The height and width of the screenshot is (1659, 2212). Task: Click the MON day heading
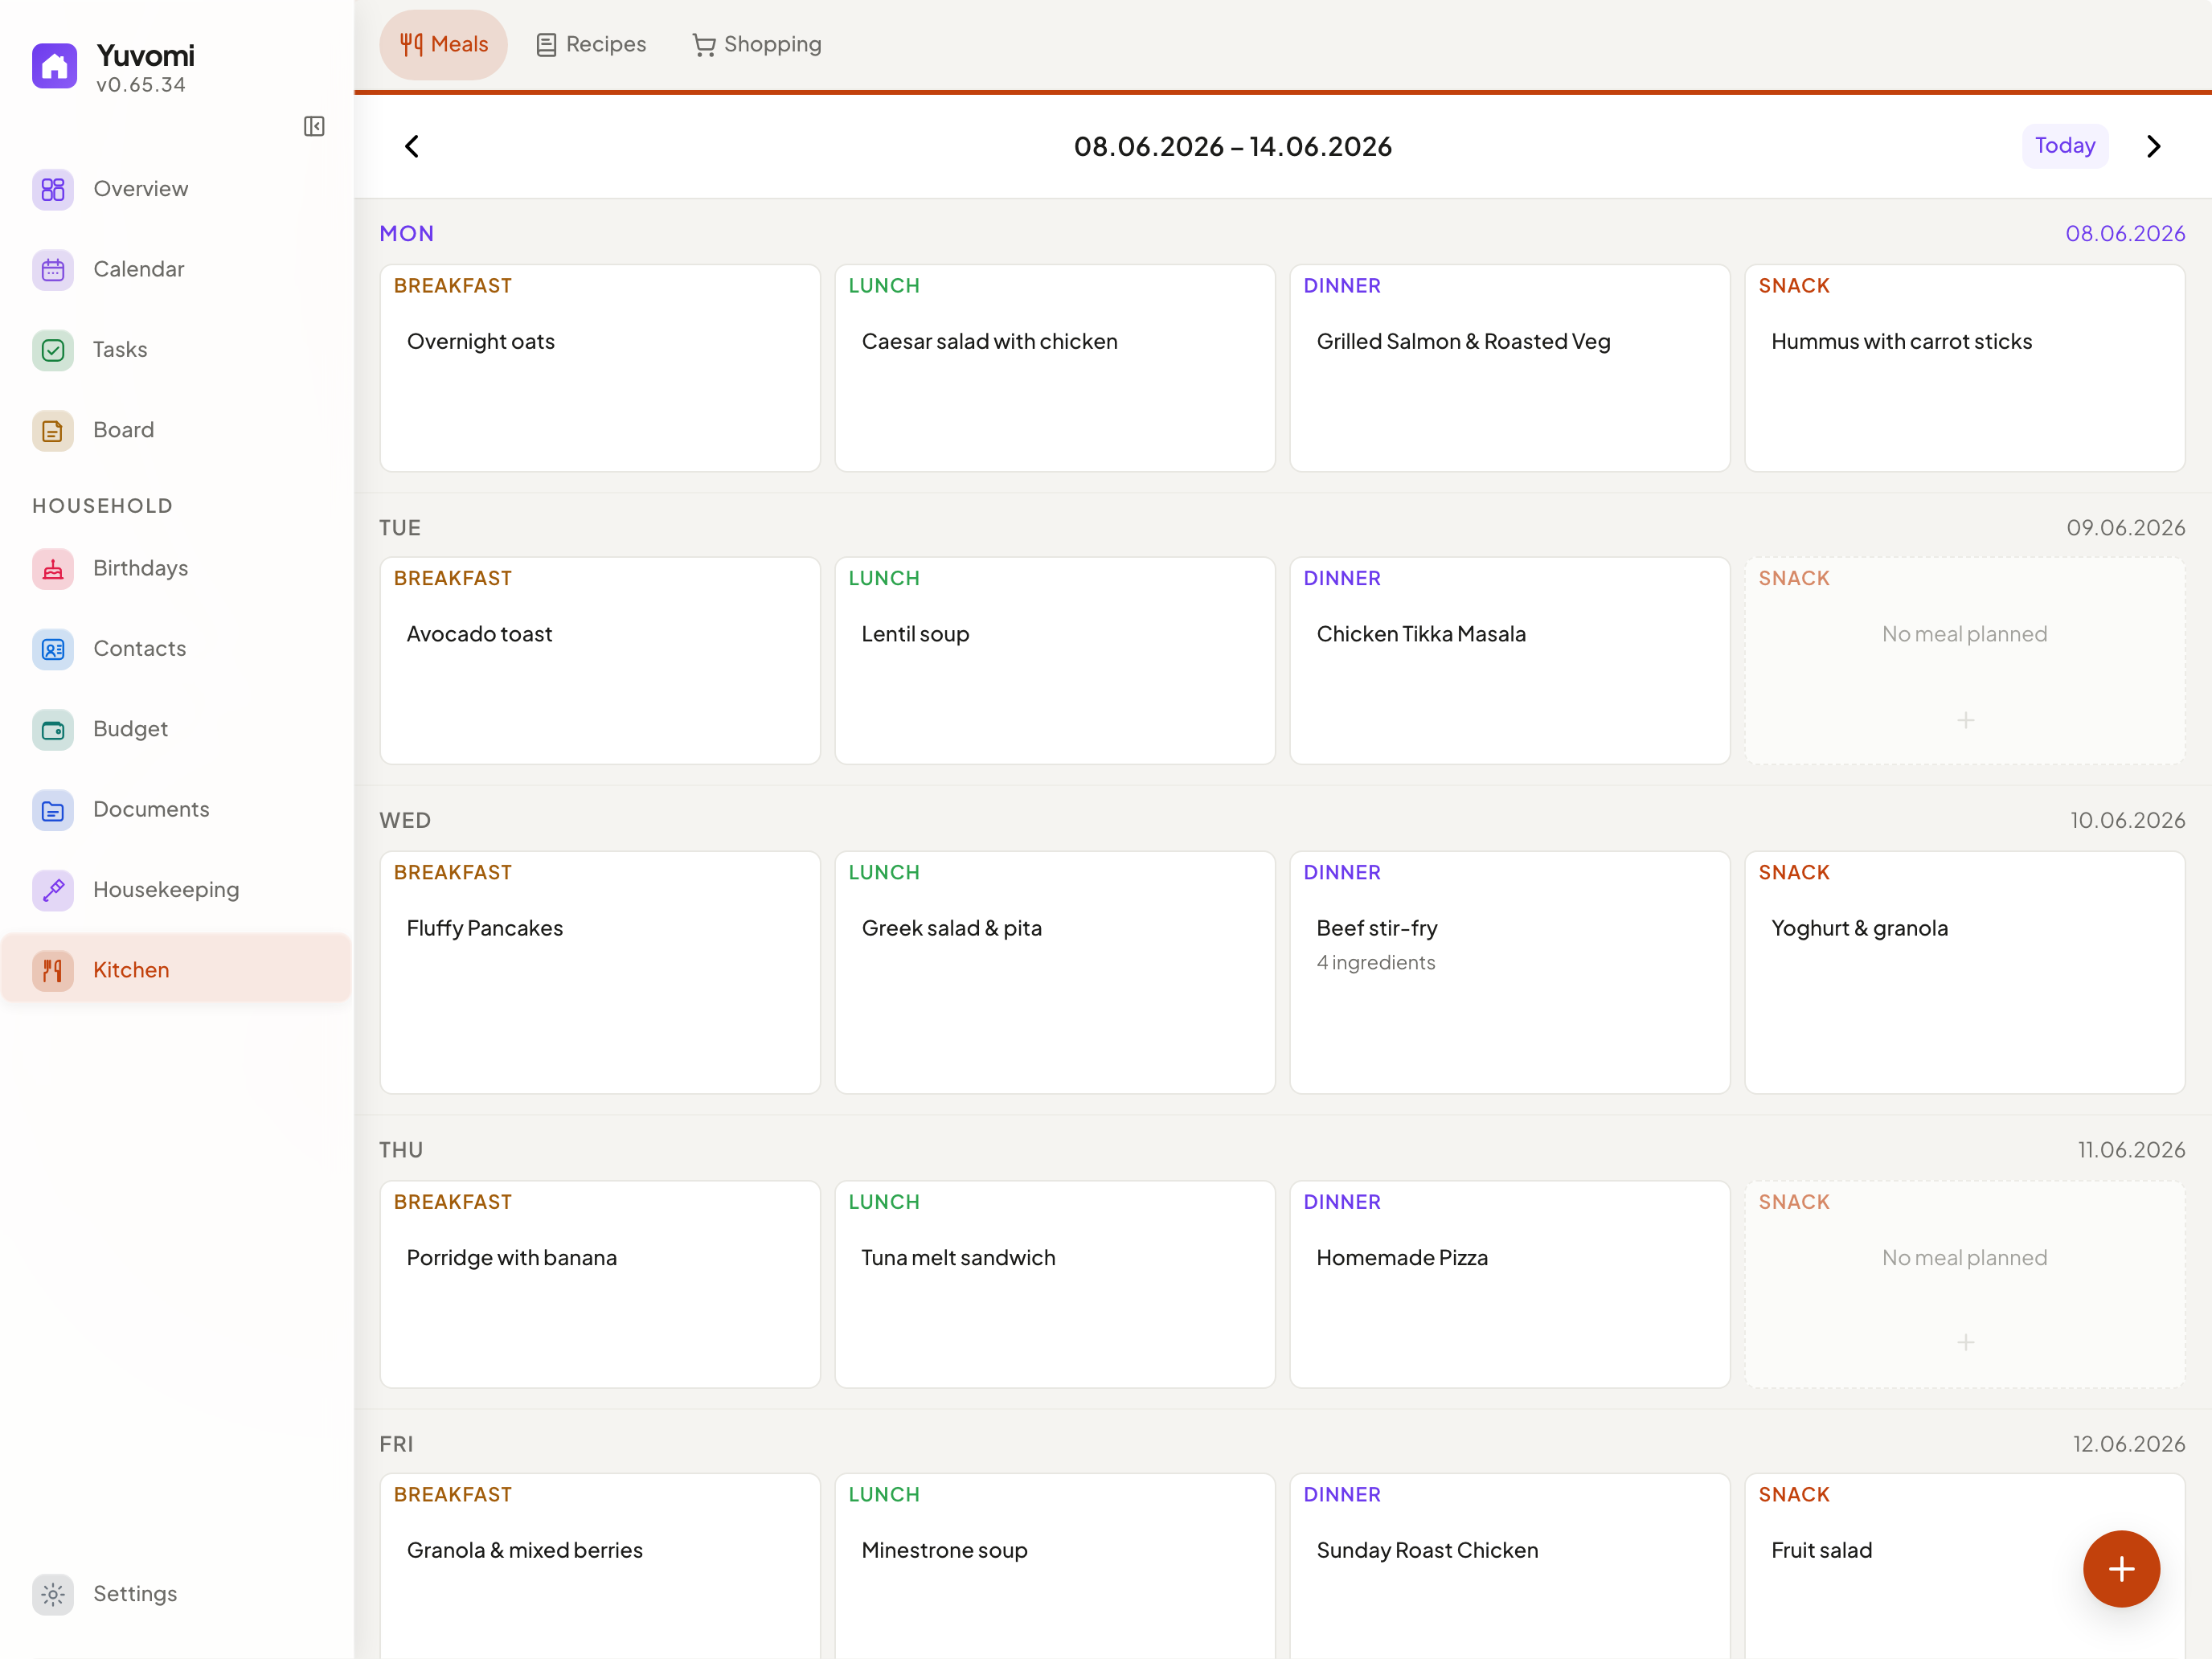pyautogui.click(x=407, y=233)
